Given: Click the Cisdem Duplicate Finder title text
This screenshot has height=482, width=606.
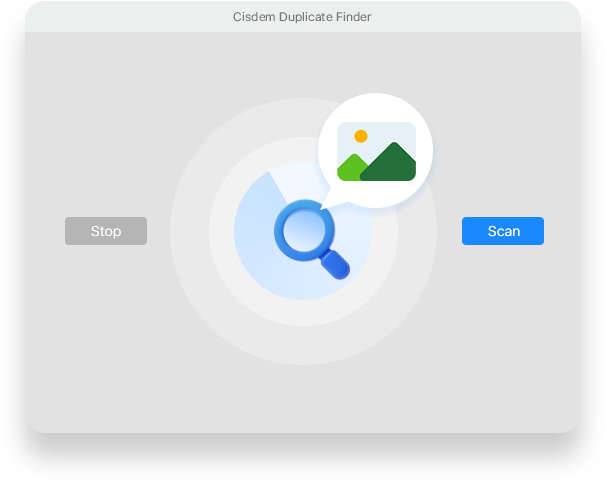Looking at the screenshot, I should [302, 17].
